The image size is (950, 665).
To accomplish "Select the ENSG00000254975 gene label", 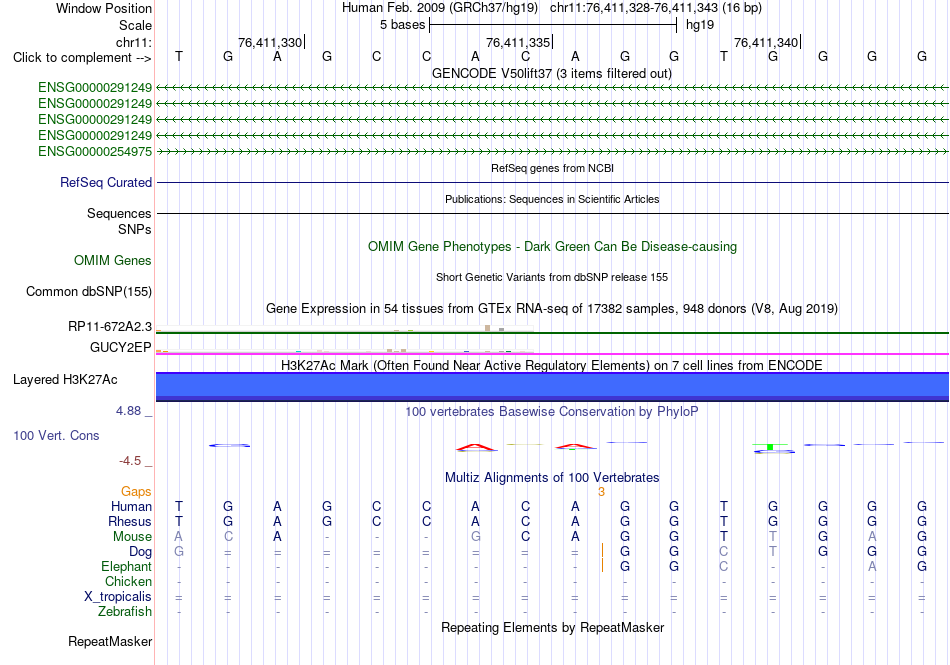I will click(95, 151).
